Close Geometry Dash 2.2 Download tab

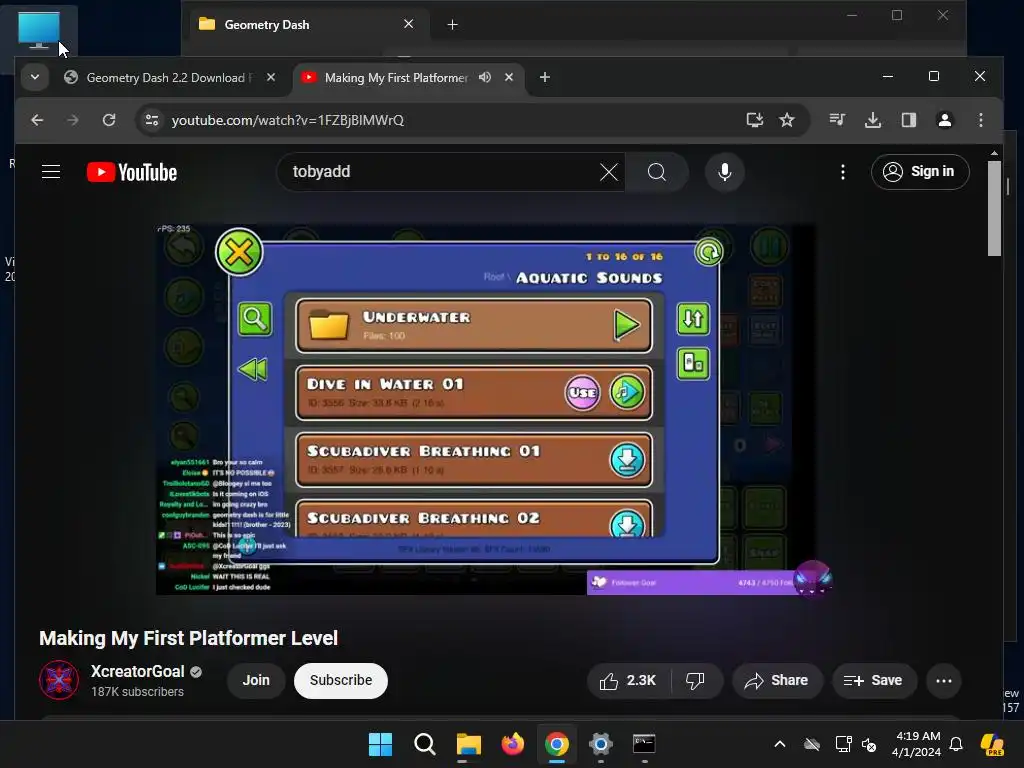271,77
